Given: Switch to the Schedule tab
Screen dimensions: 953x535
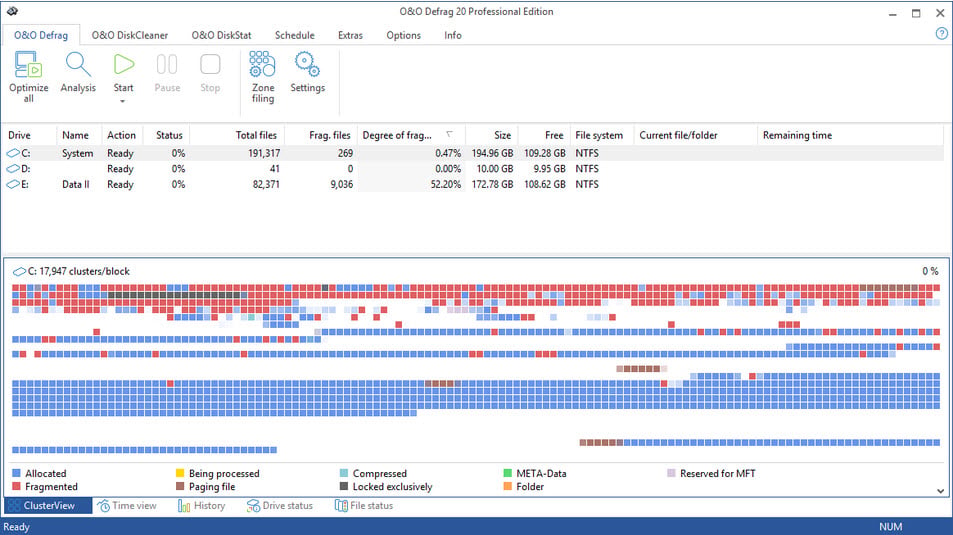Looking at the screenshot, I should pyautogui.click(x=294, y=35).
